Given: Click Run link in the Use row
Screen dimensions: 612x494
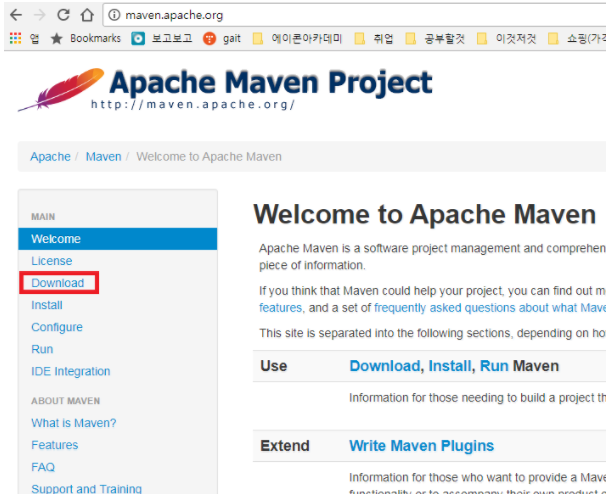Looking at the screenshot, I should 494,366.
